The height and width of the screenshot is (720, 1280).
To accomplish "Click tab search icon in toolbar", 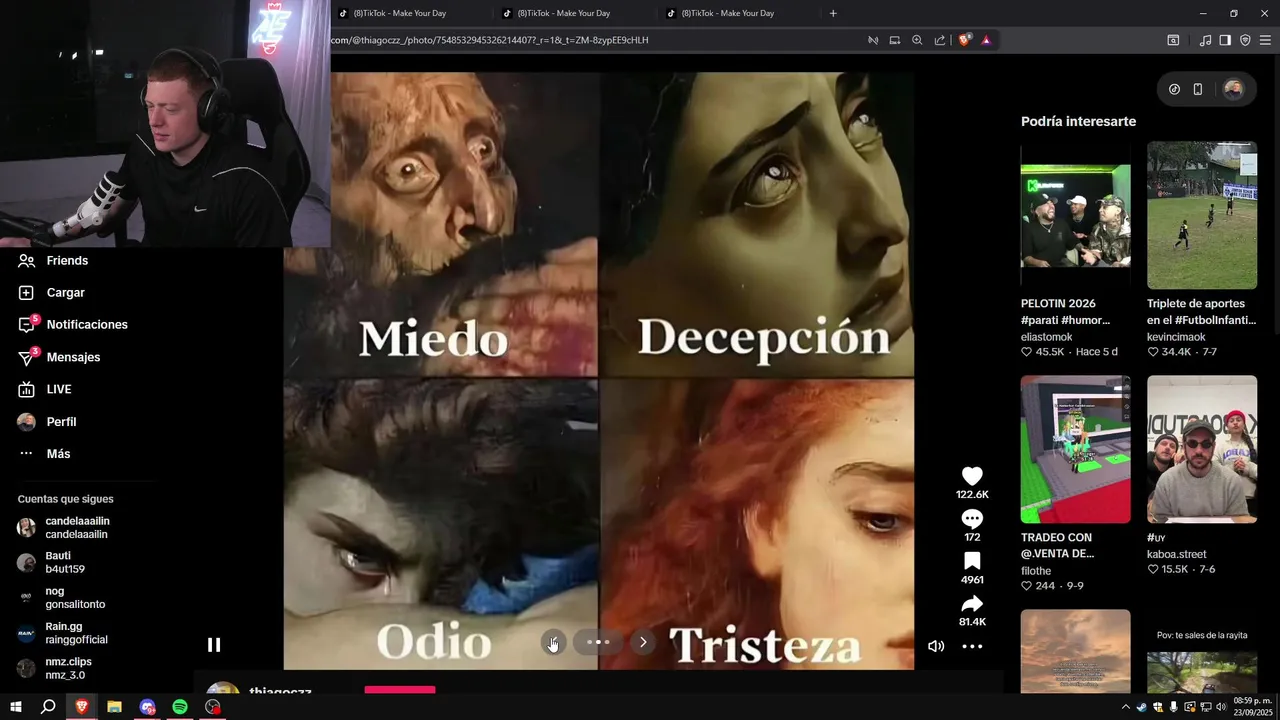I will pyautogui.click(x=1173, y=40).
